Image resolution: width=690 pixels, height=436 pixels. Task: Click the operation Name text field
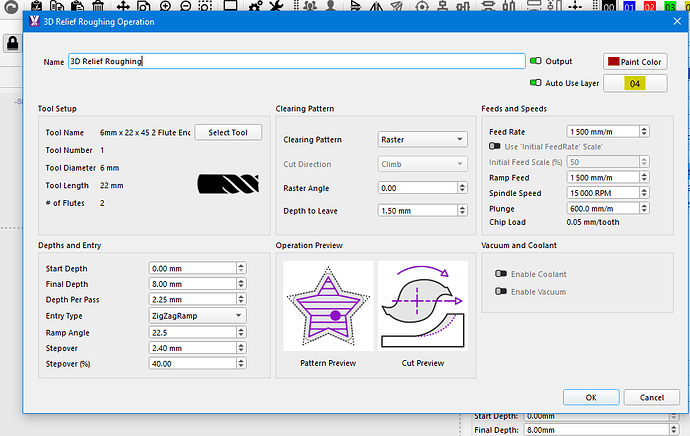pos(297,61)
